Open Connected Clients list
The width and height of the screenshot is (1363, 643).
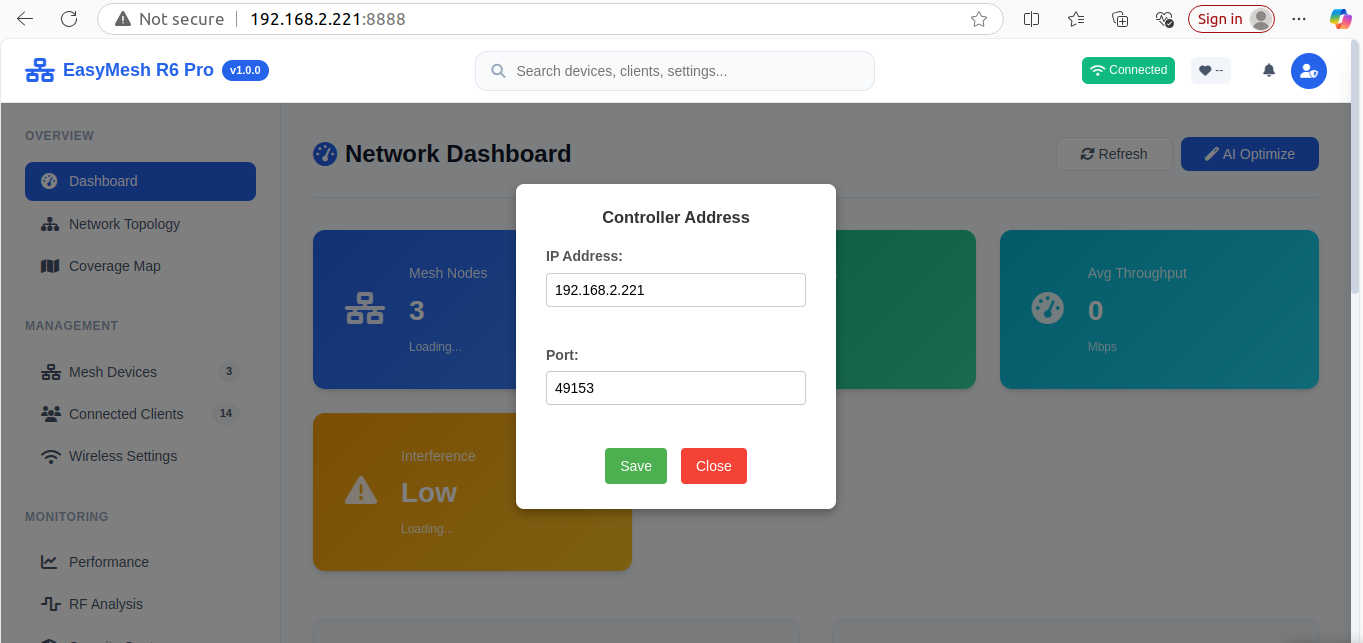tap(126, 414)
